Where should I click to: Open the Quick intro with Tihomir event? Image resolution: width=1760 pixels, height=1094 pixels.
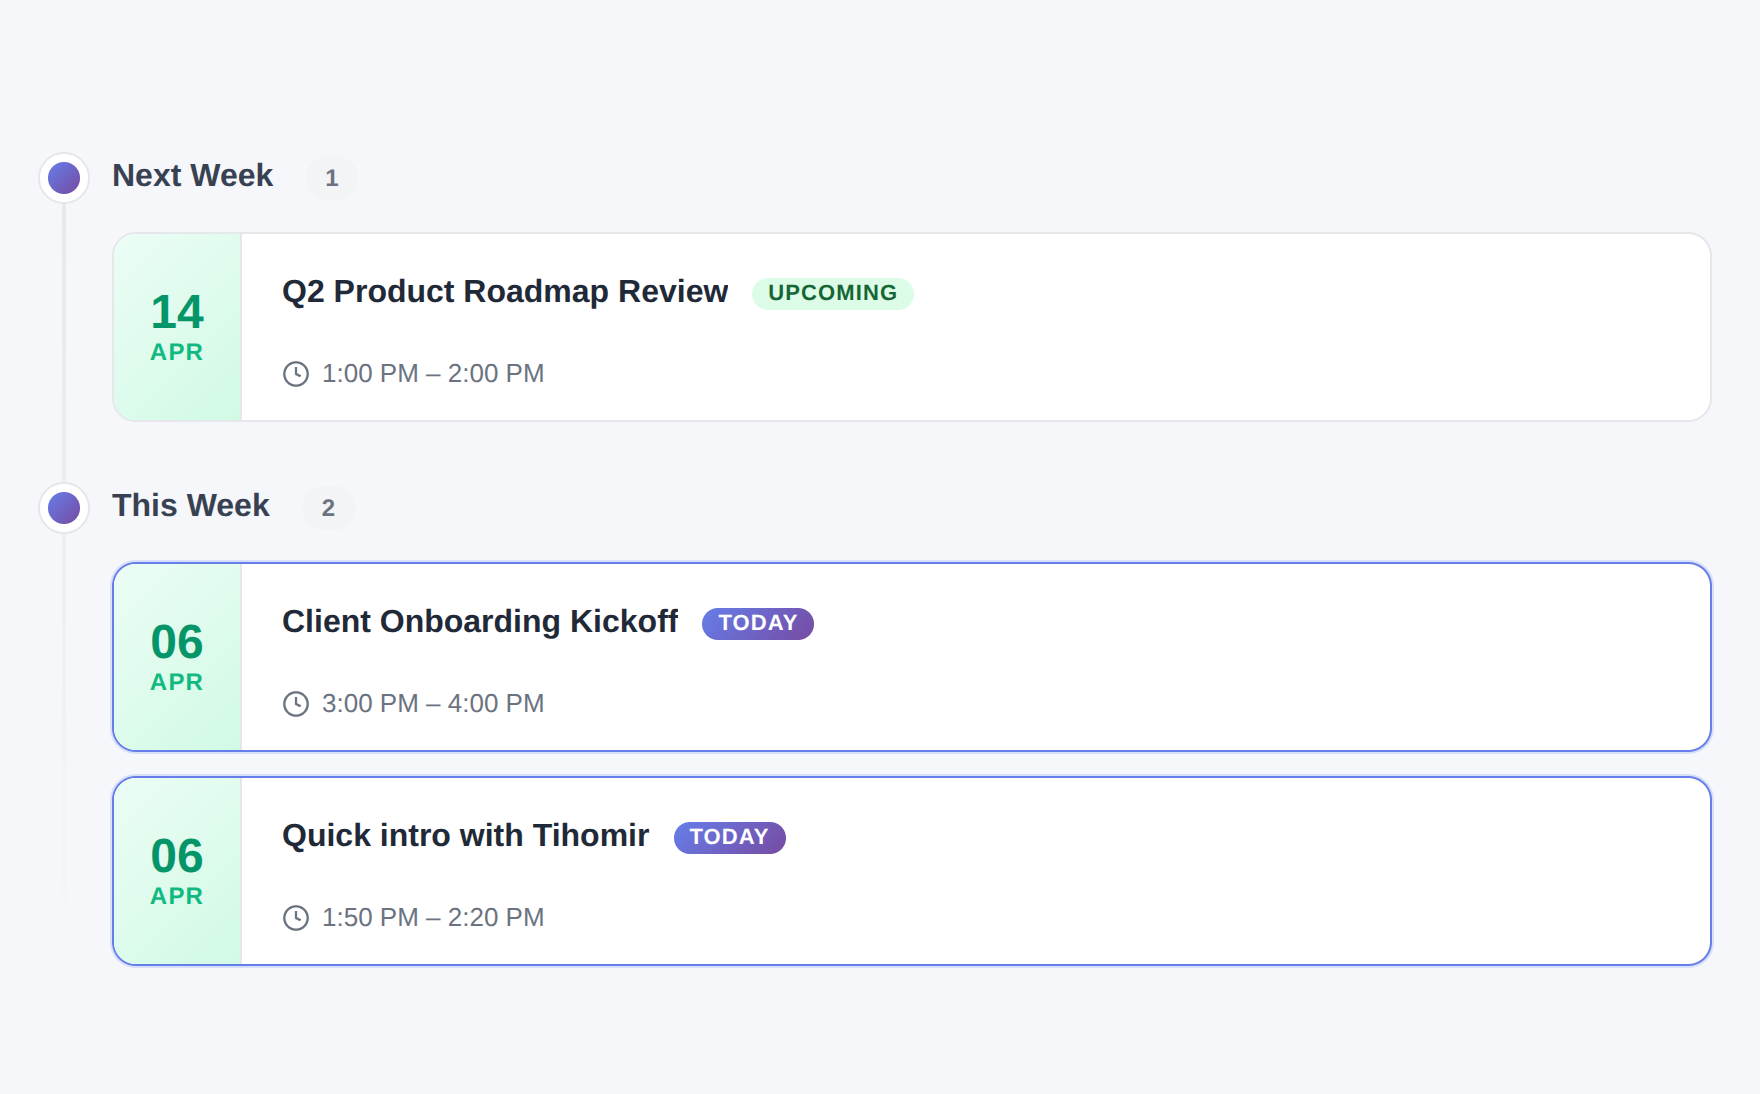pyautogui.click(x=912, y=871)
